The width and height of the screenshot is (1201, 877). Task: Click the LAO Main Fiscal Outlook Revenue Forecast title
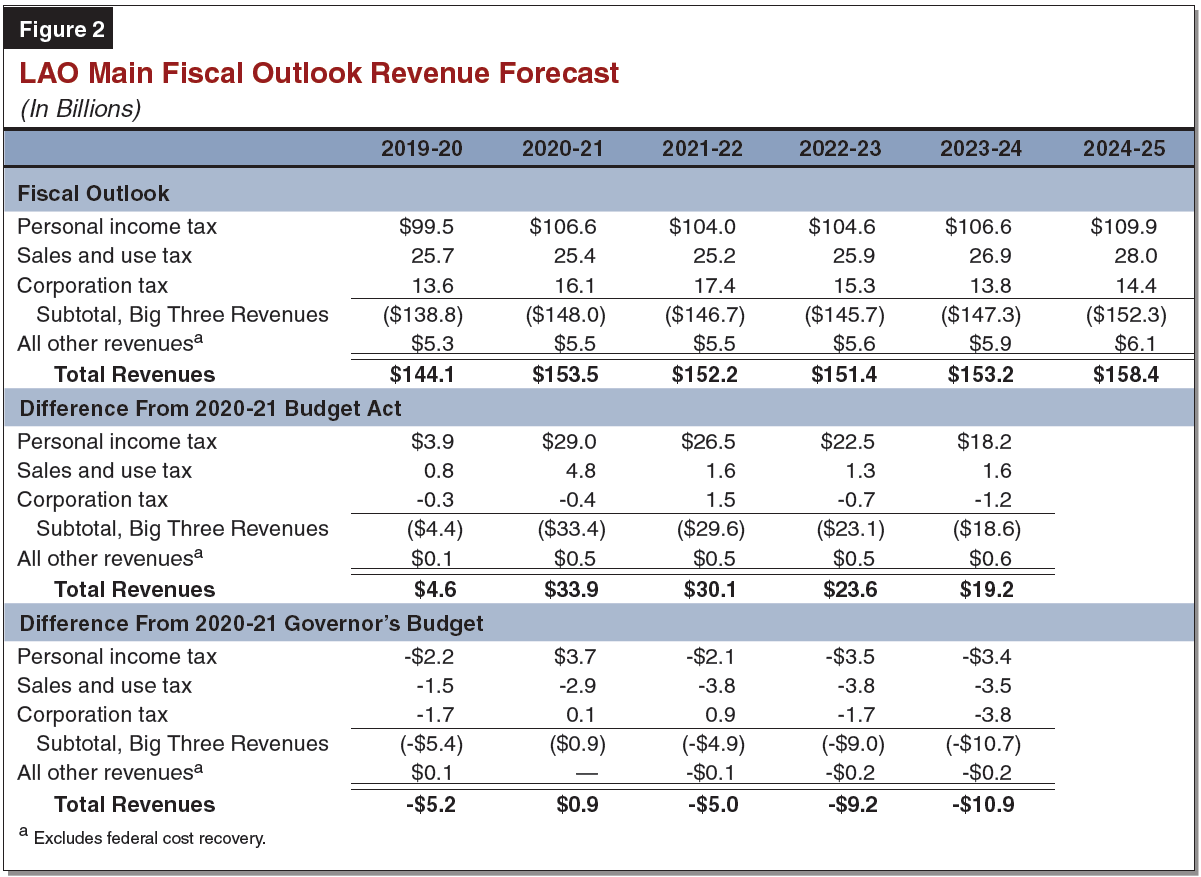(319, 73)
